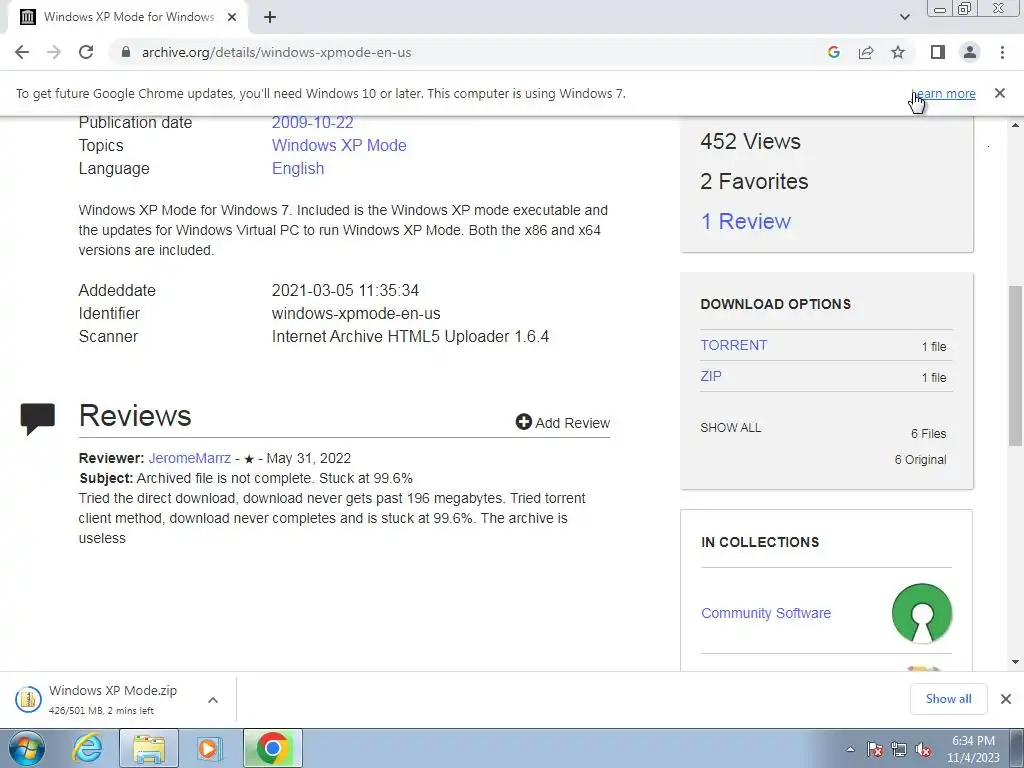
Task: Download via the TORRENT option
Action: (733, 345)
